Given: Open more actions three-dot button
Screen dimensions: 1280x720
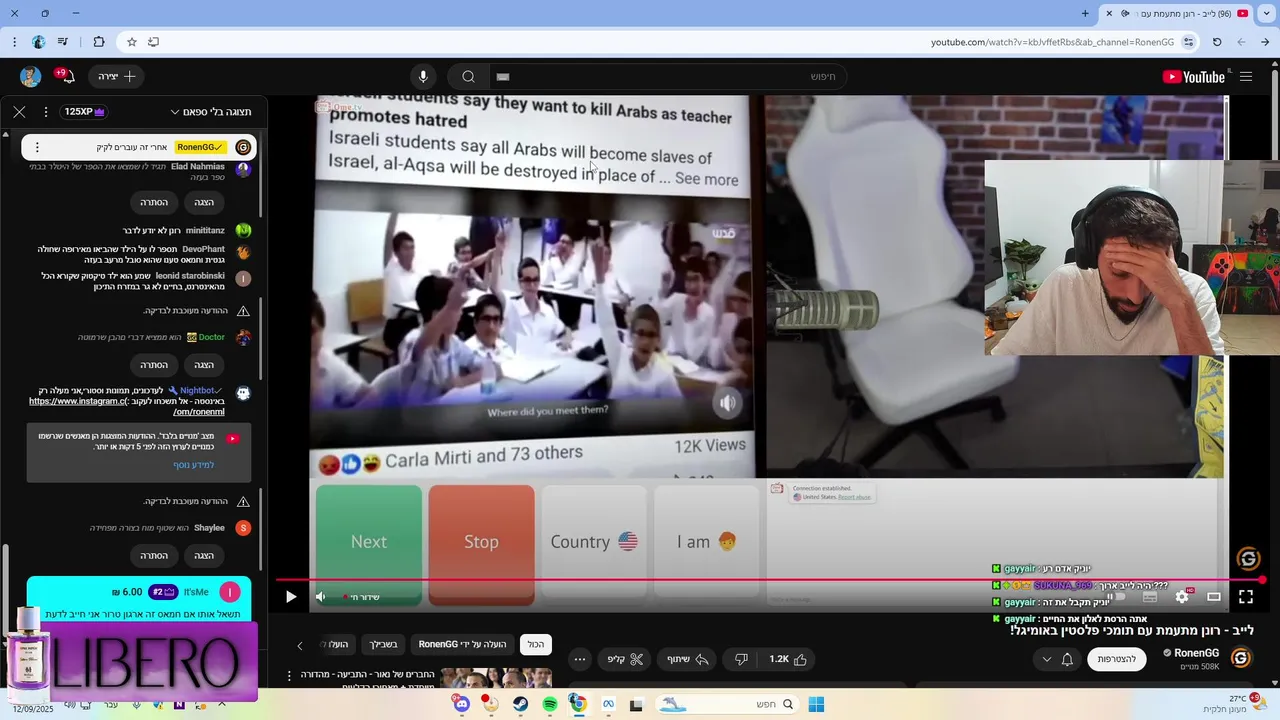Looking at the screenshot, I should [x=580, y=659].
